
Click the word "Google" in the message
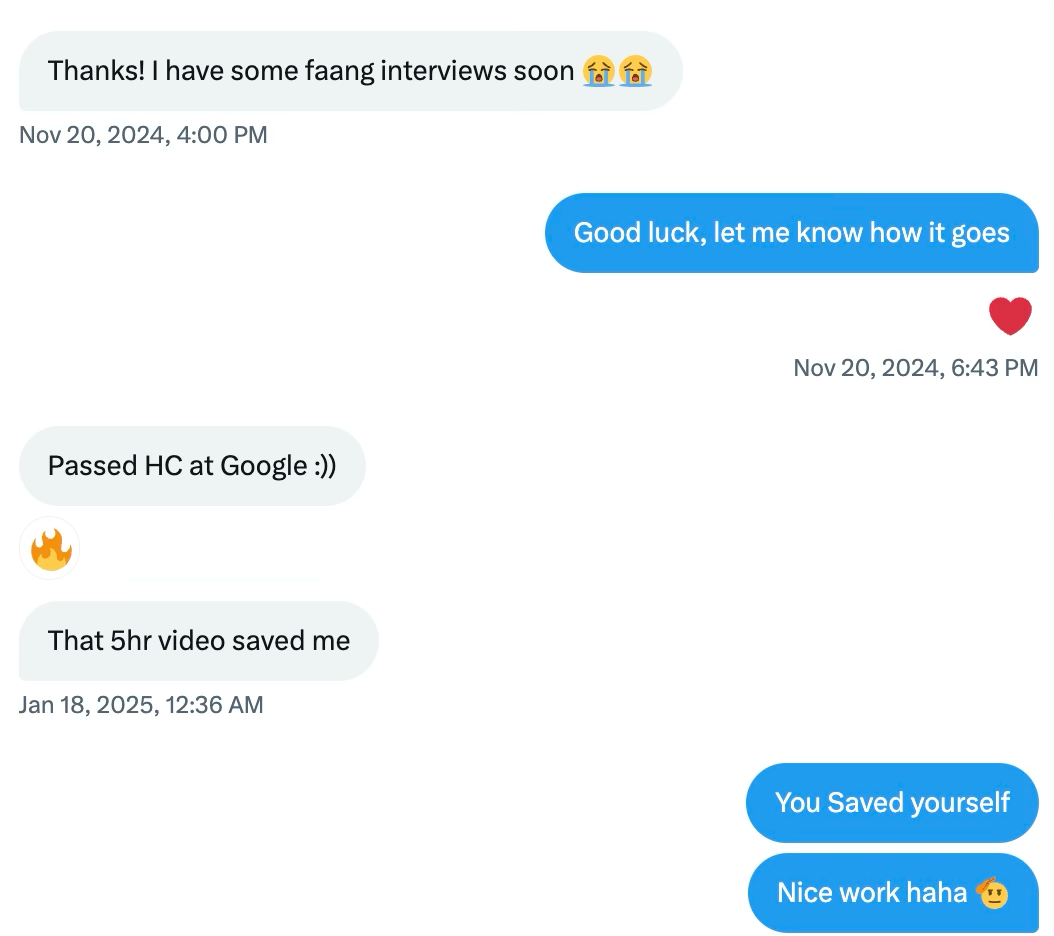263,466
